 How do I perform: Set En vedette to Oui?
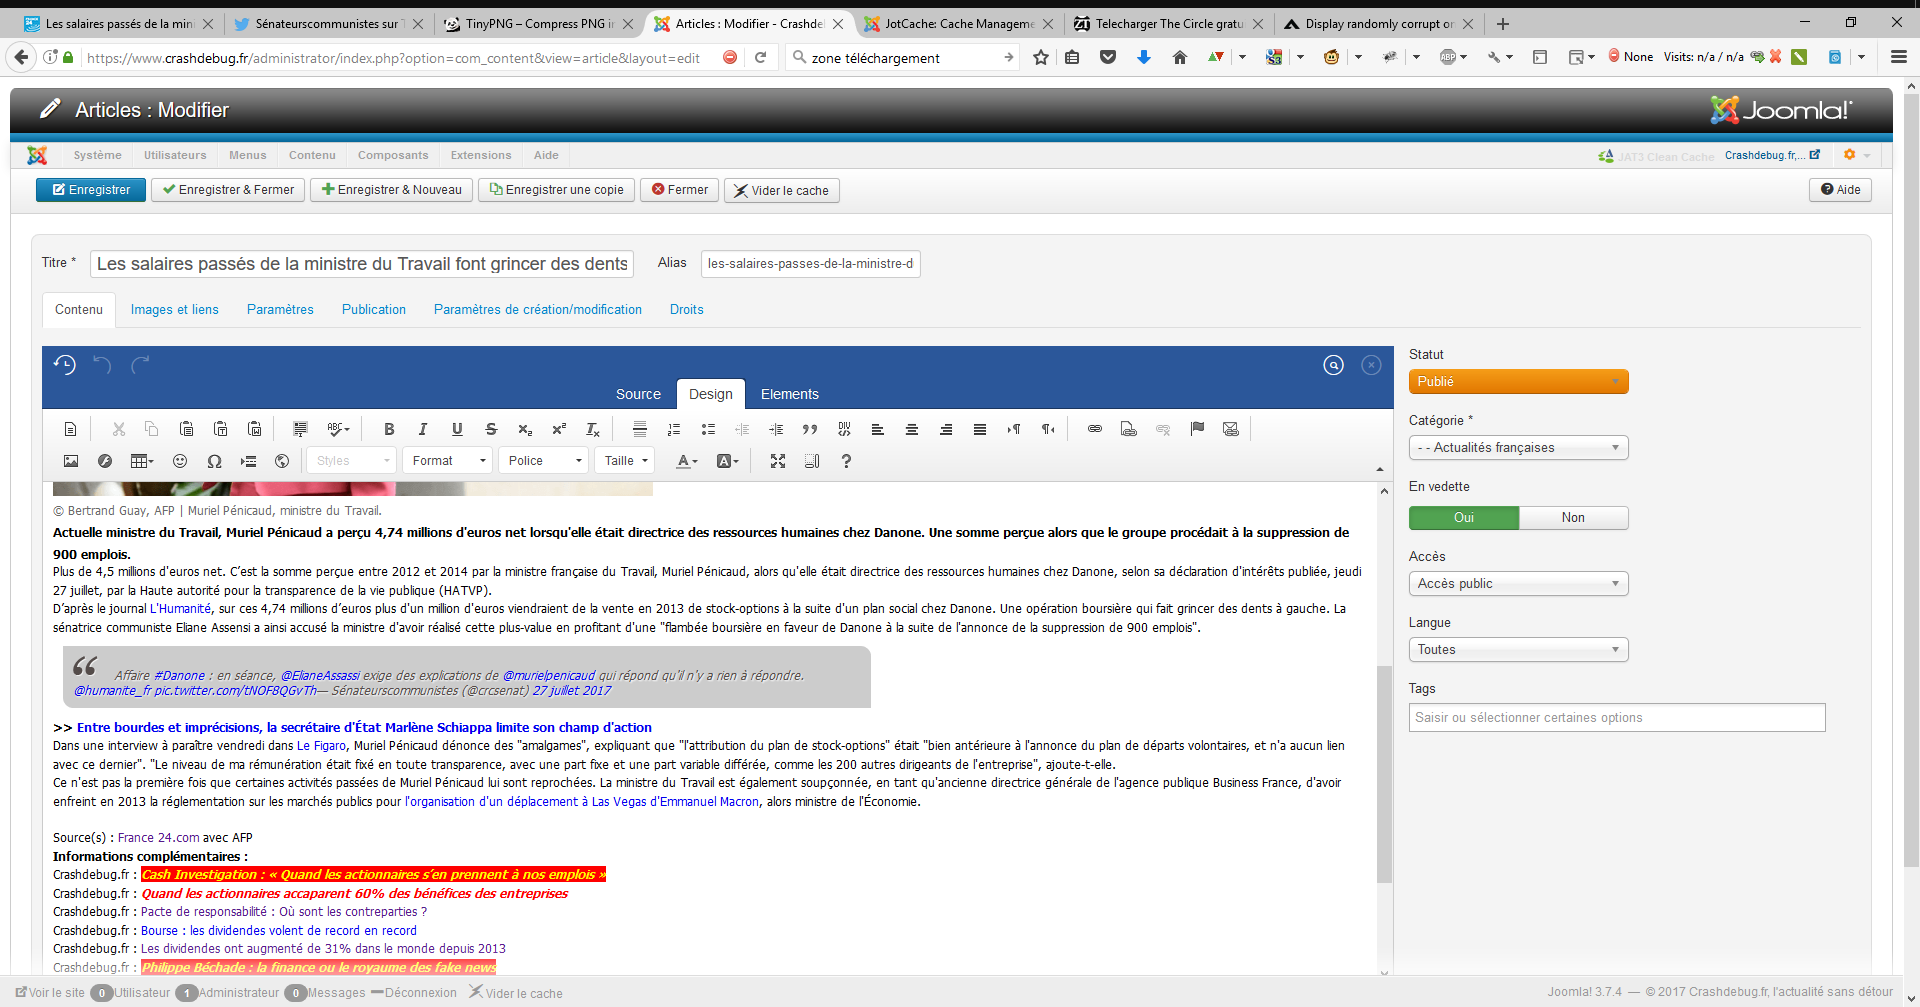[1464, 518]
